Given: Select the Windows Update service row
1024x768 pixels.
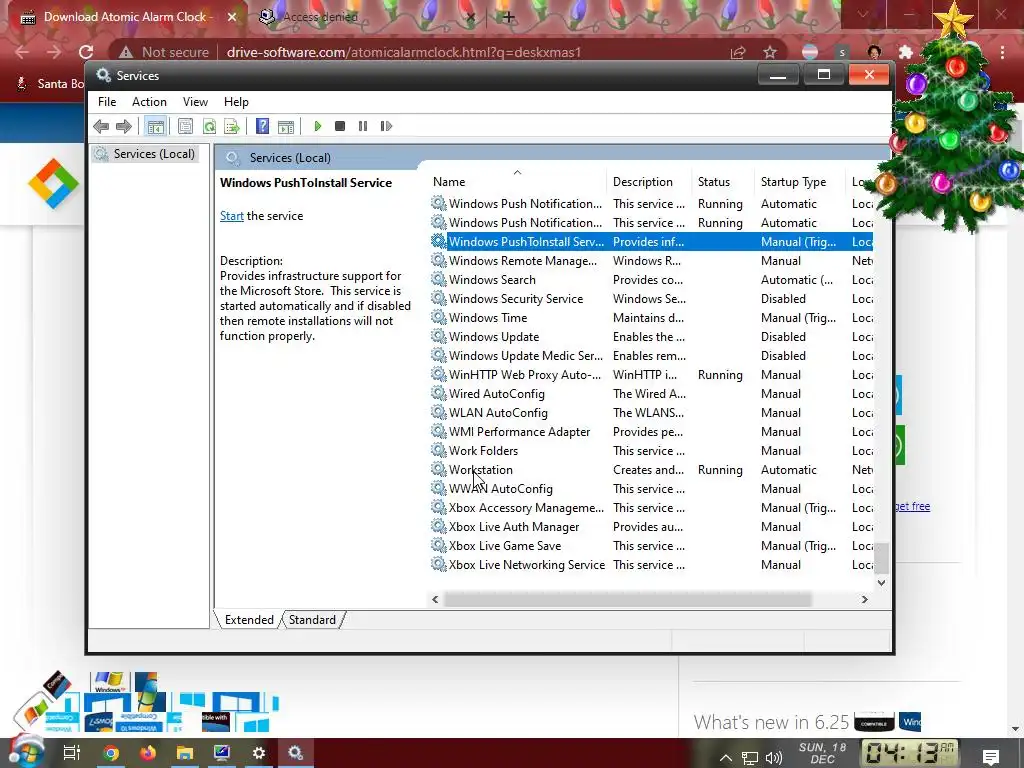Looking at the screenshot, I should 651,337.
